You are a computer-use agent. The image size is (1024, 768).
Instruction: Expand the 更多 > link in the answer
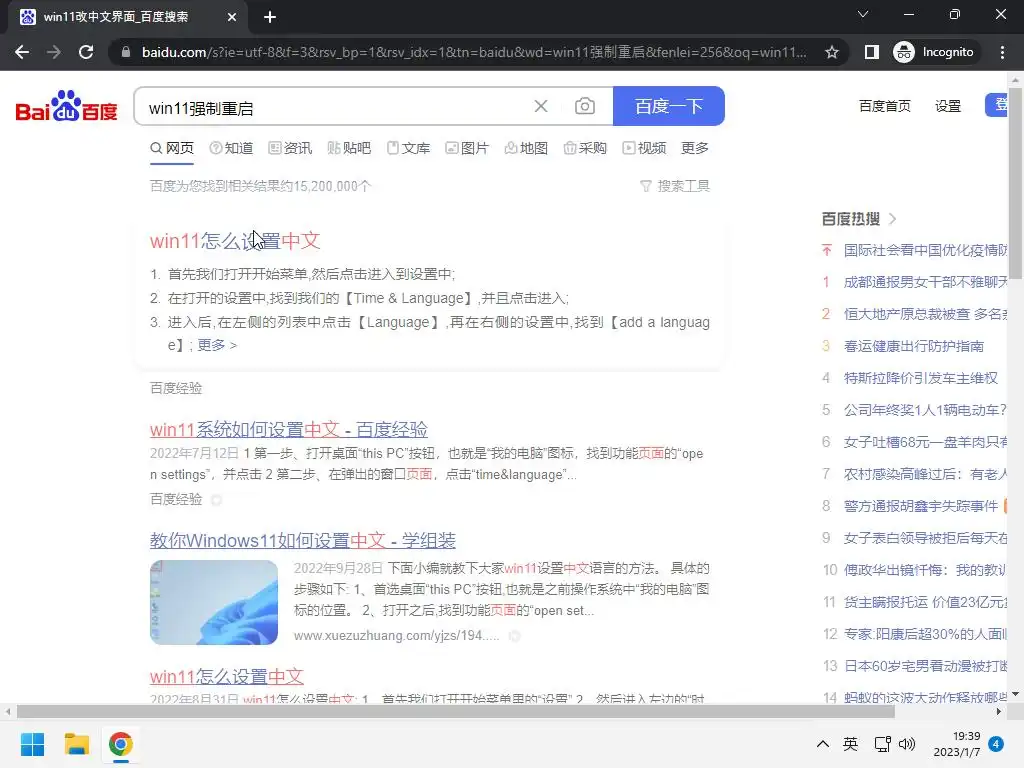(217, 345)
